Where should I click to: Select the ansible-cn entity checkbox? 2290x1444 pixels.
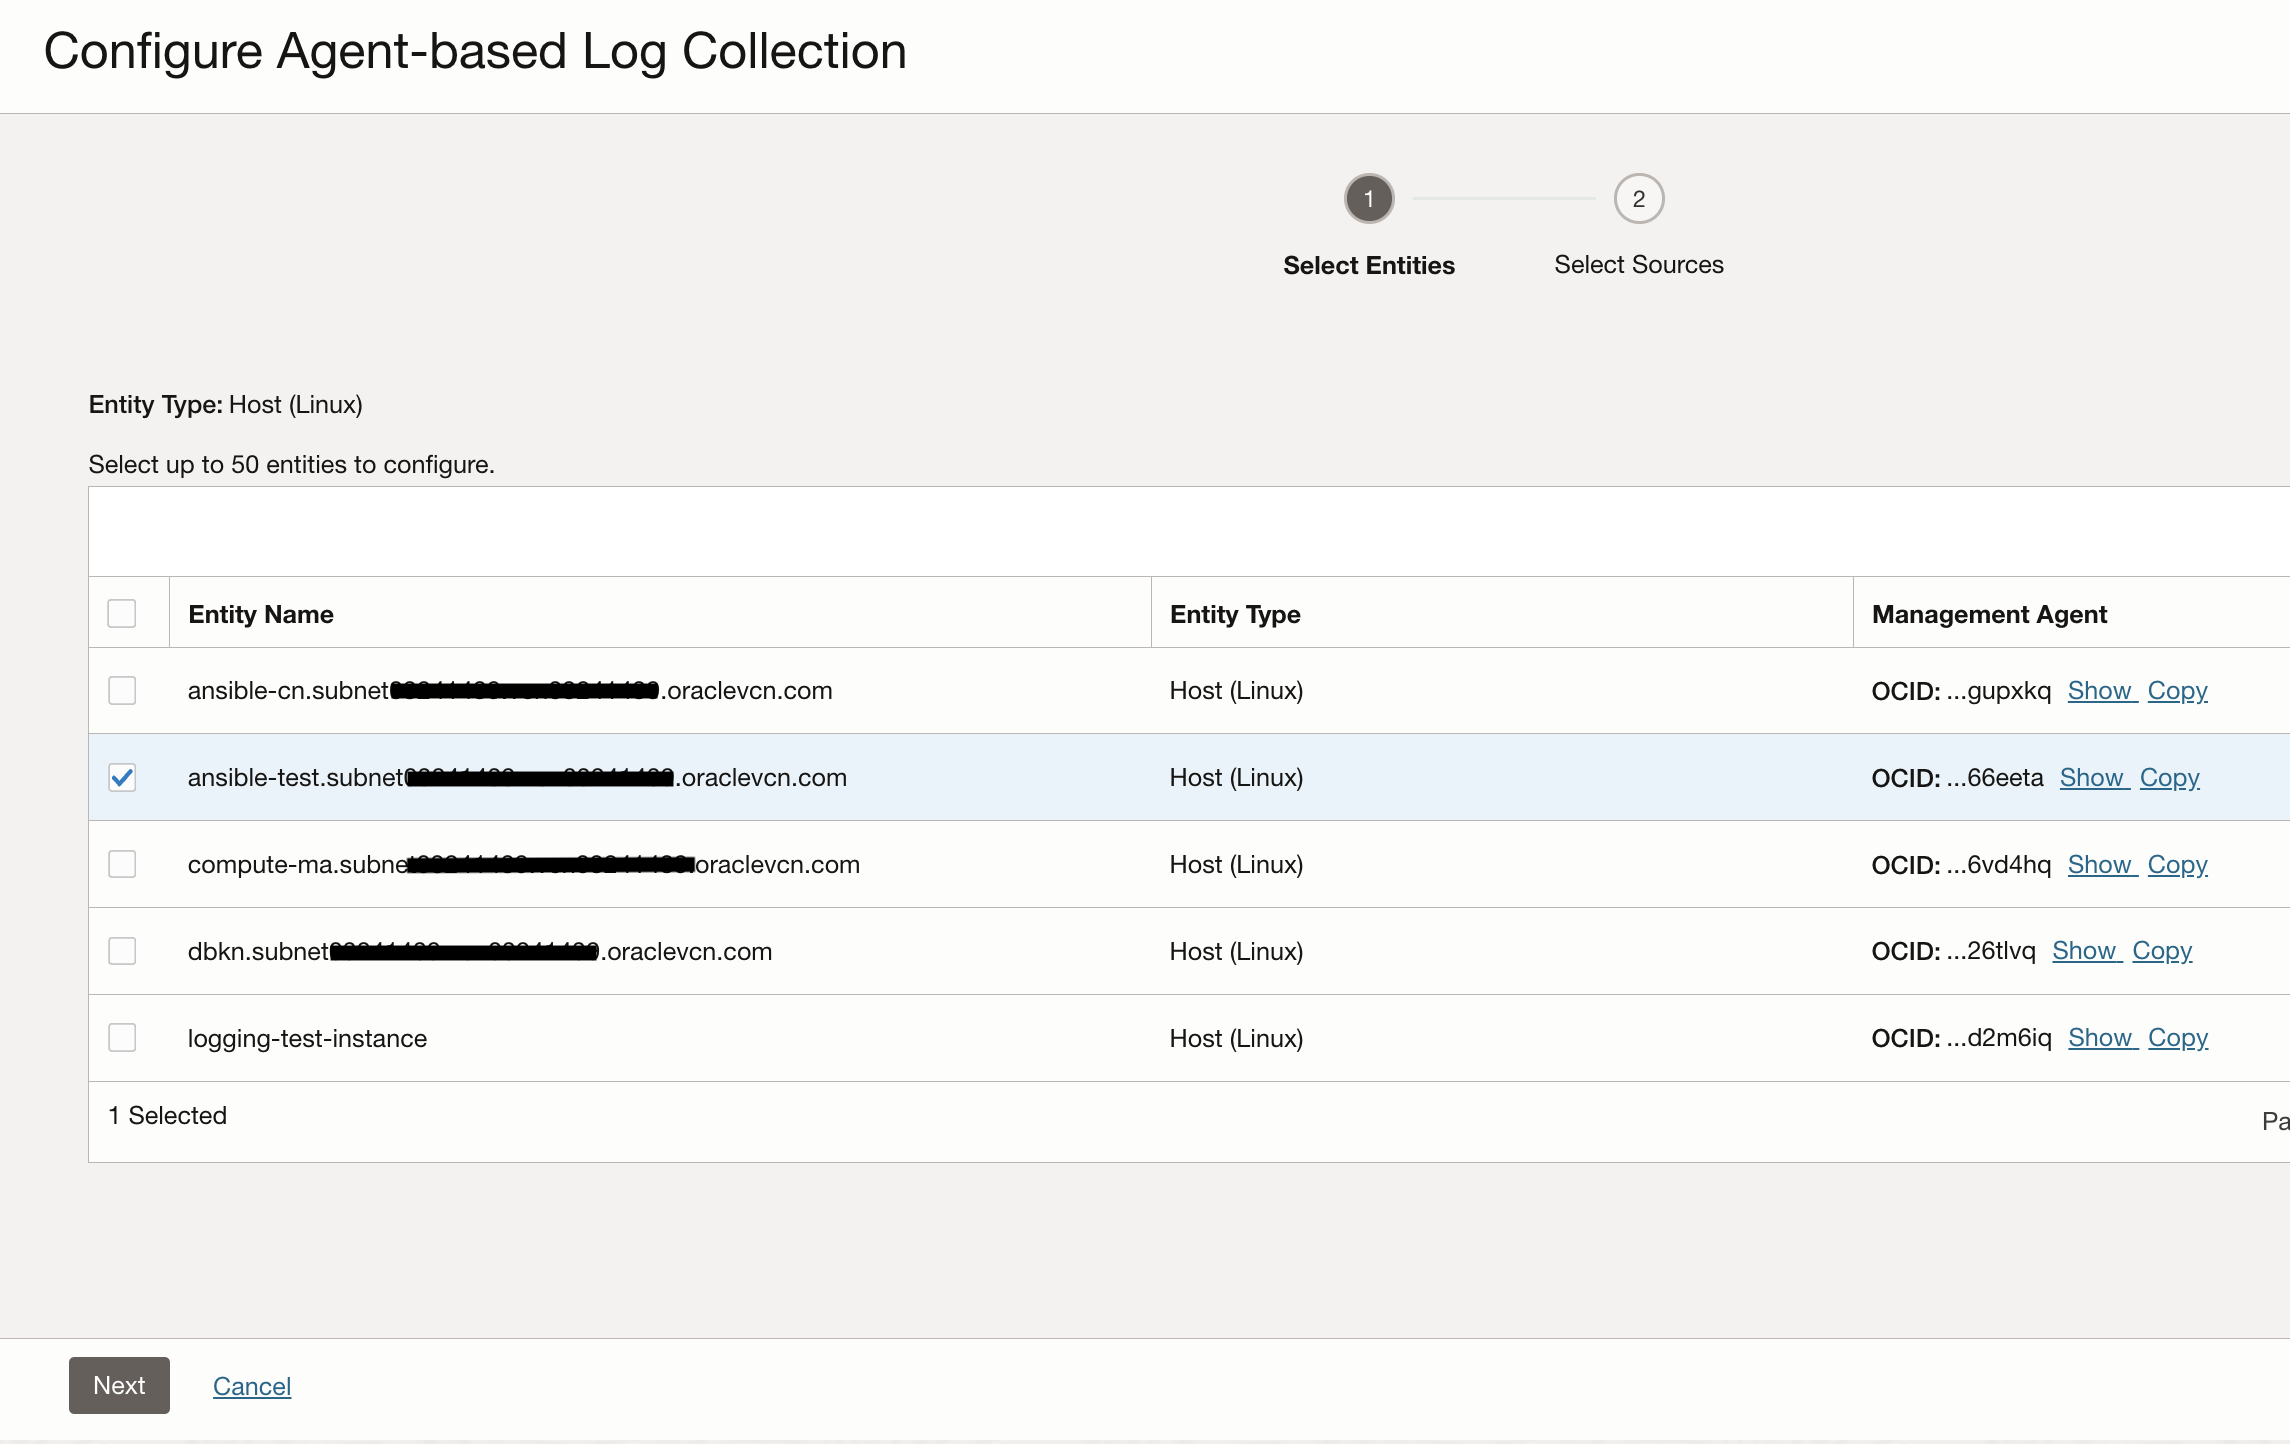click(122, 690)
